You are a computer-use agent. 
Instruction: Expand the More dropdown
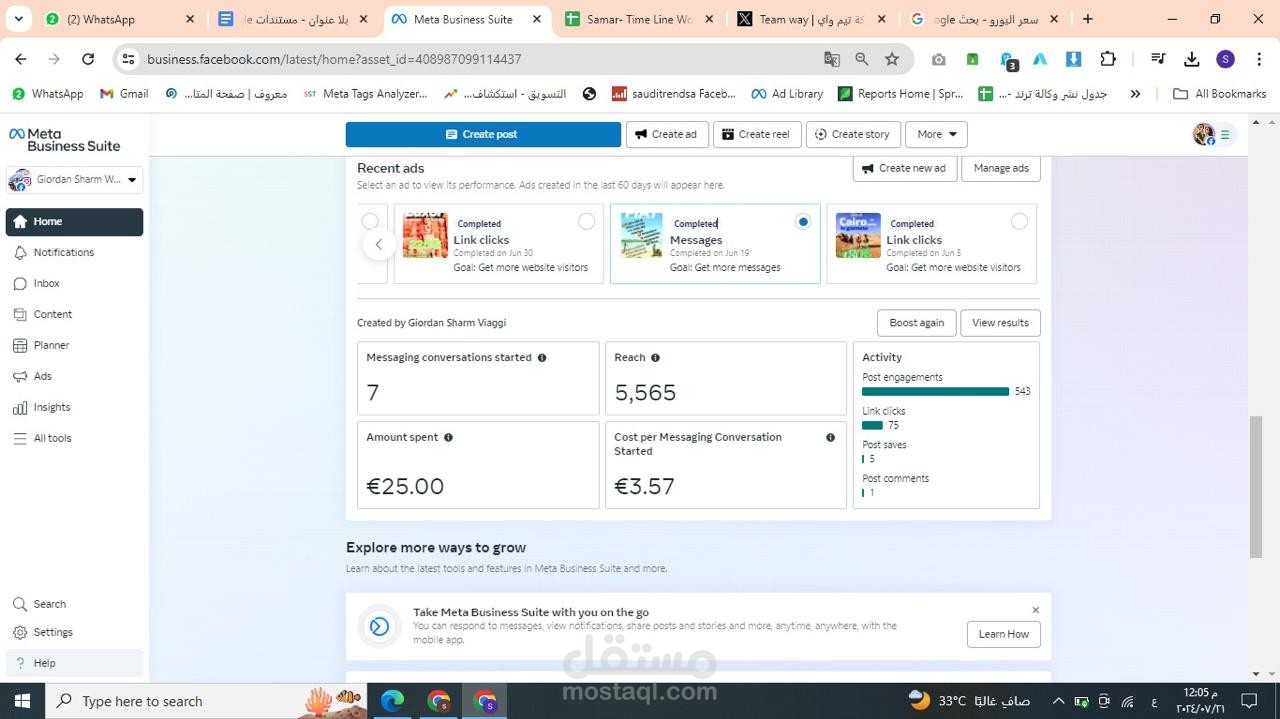936,134
